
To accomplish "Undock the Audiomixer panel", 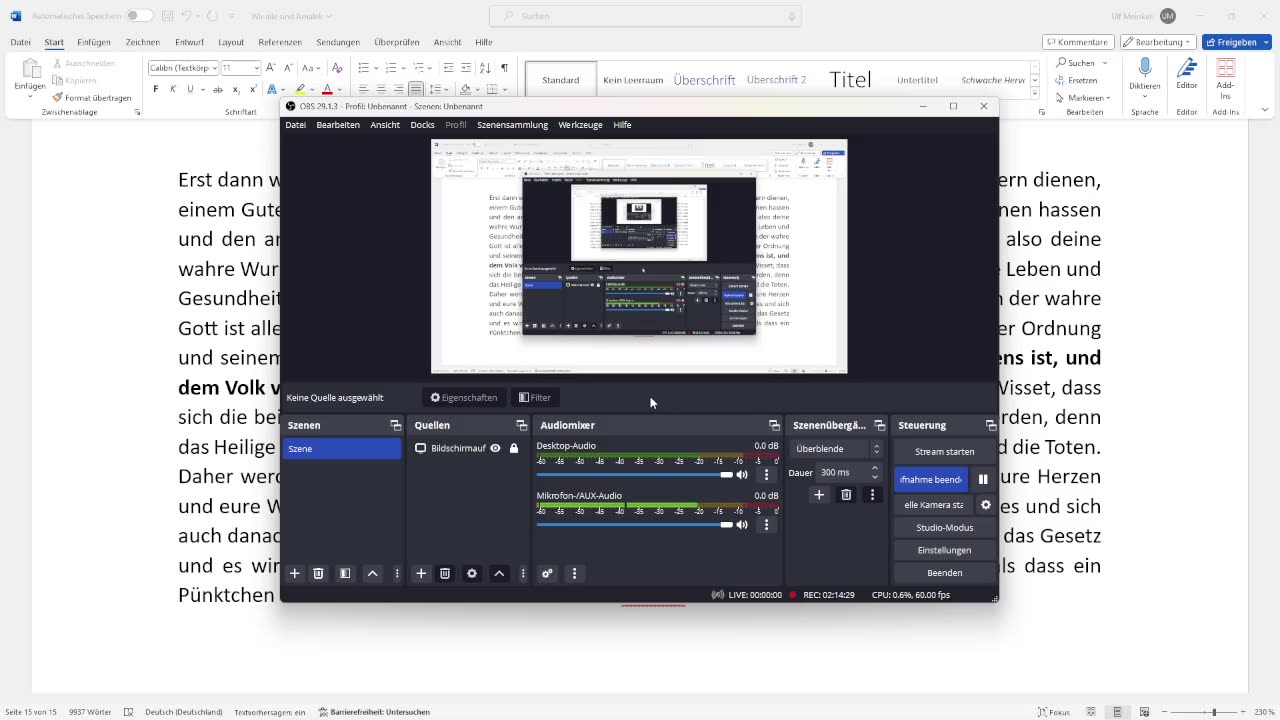I will click(774, 425).
